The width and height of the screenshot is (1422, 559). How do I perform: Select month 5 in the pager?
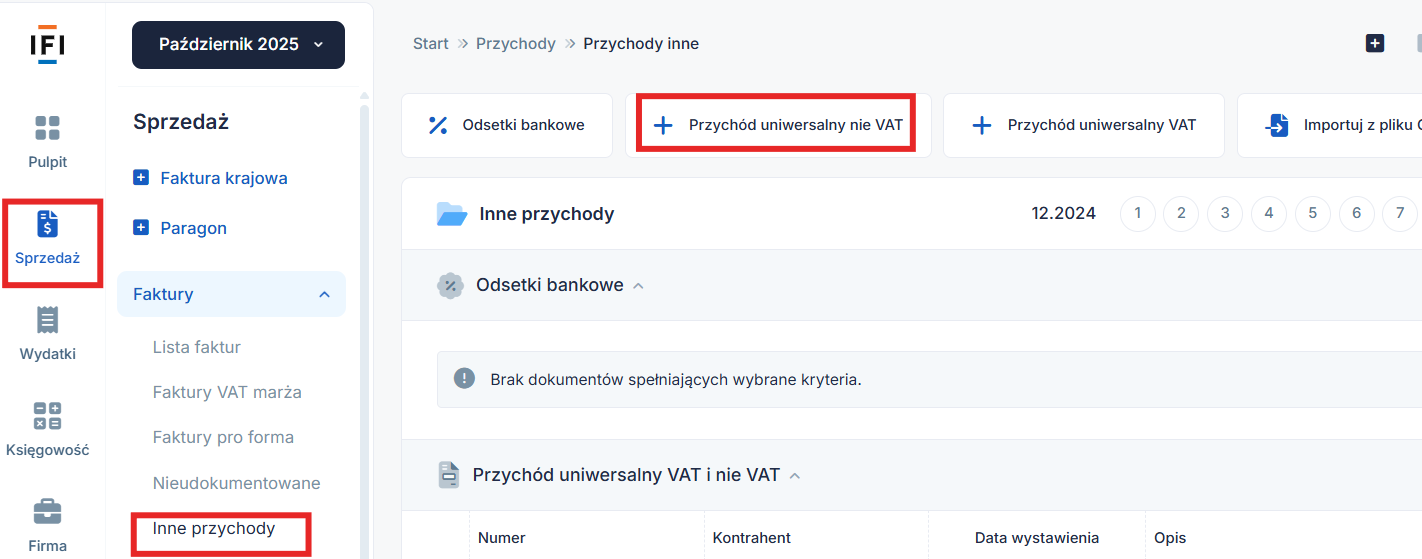coord(1312,213)
